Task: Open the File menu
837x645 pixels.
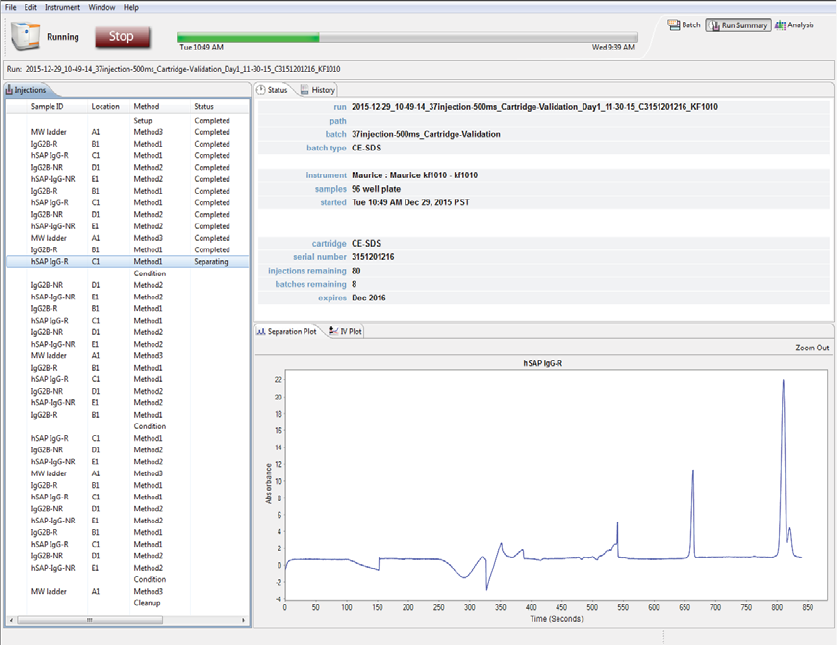Action: [x=12, y=7]
